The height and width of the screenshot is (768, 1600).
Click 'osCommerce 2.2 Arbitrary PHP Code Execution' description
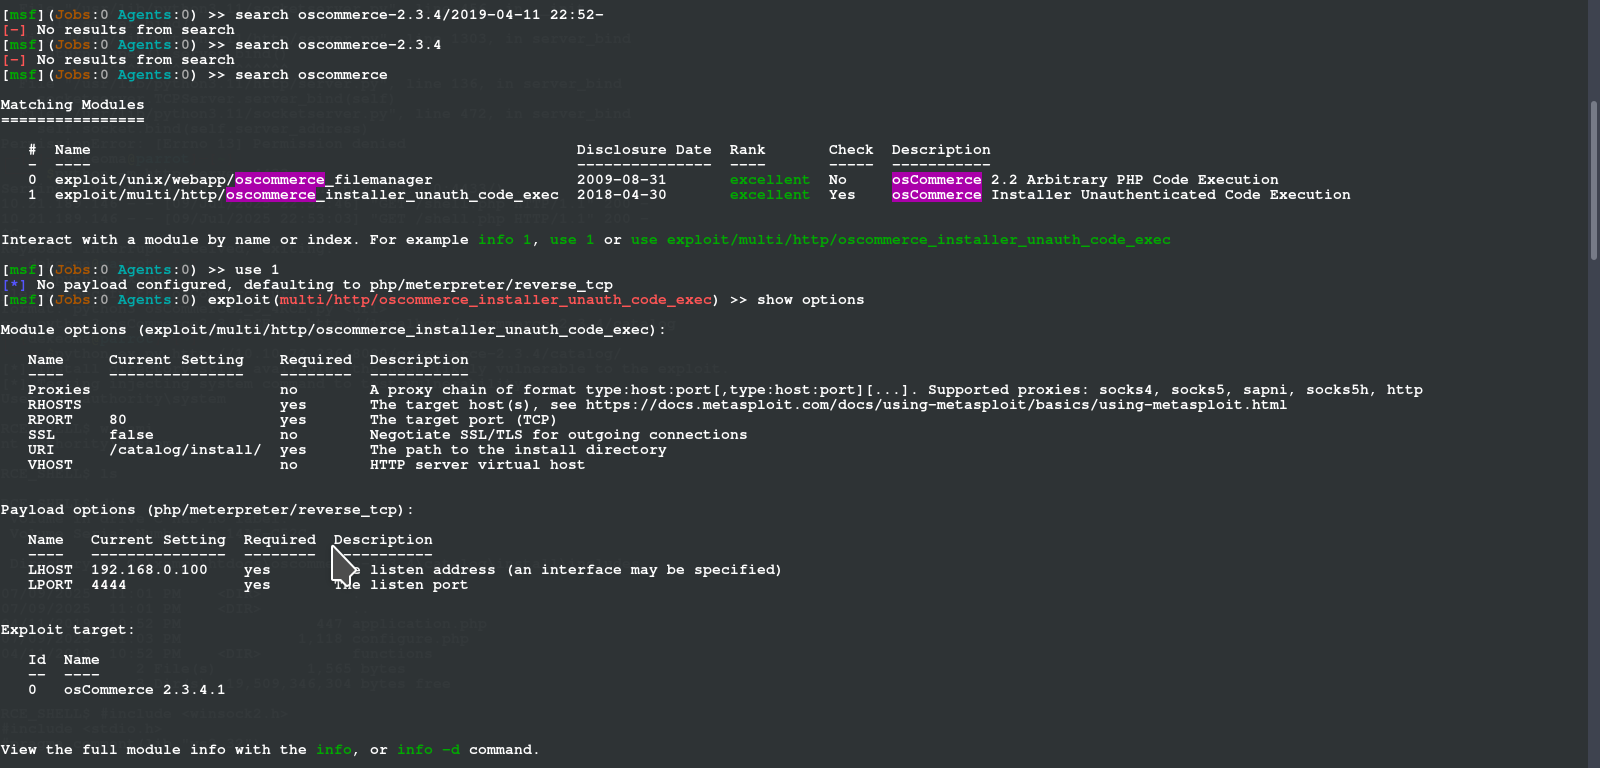(1085, 180)
